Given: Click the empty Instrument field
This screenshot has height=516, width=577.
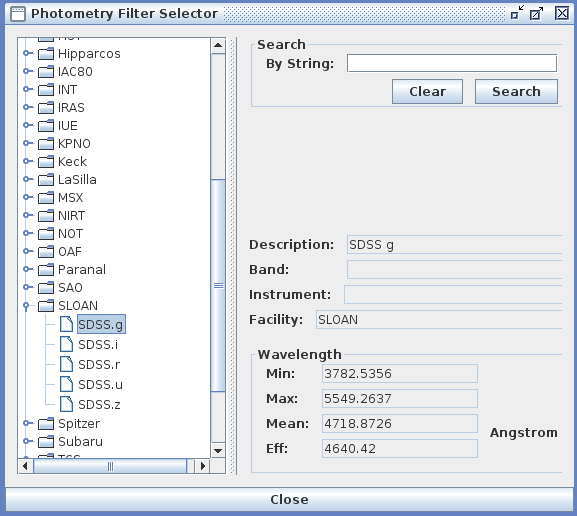Looking at the screenshot, I should [x=453, y=294].
